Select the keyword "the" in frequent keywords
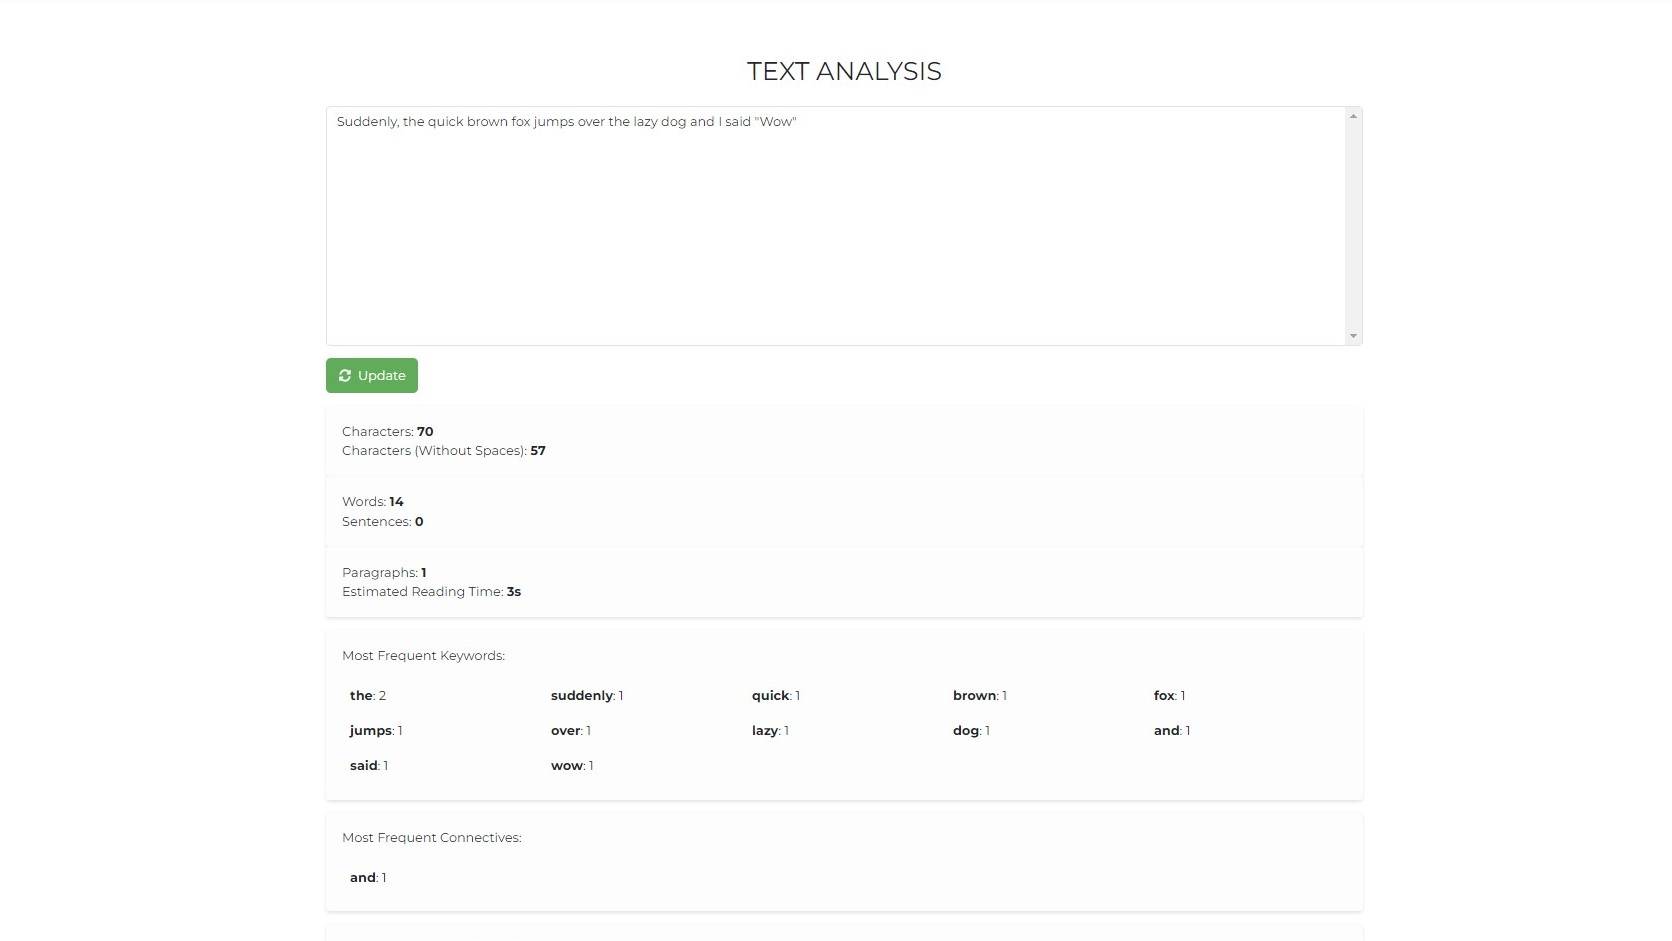This screenshot has width=1672, height=941. click(361, 696)
